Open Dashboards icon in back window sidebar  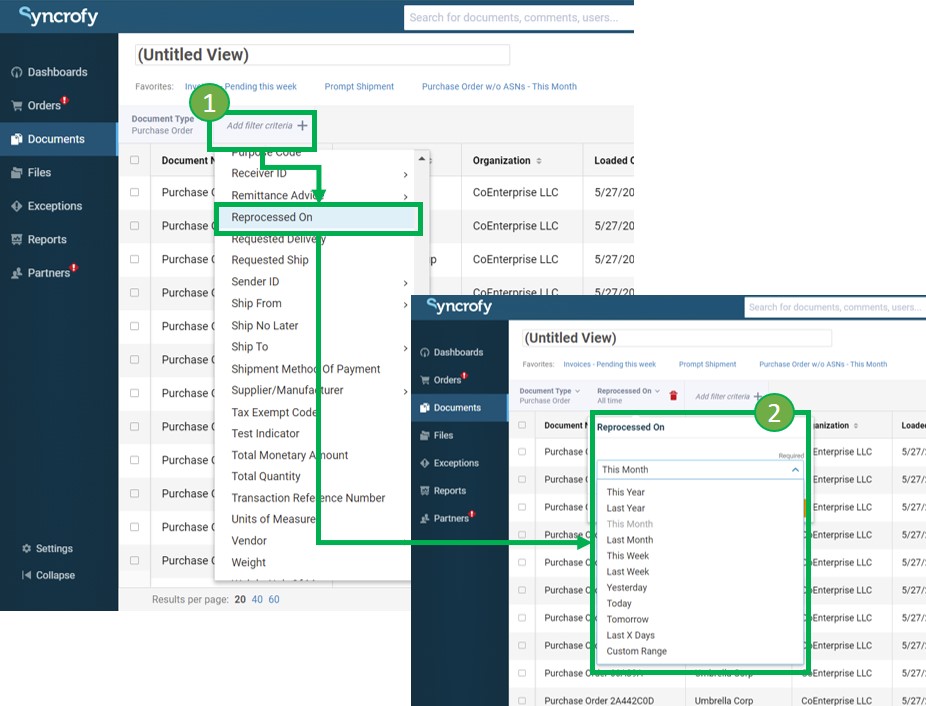(x=17, y=72)
